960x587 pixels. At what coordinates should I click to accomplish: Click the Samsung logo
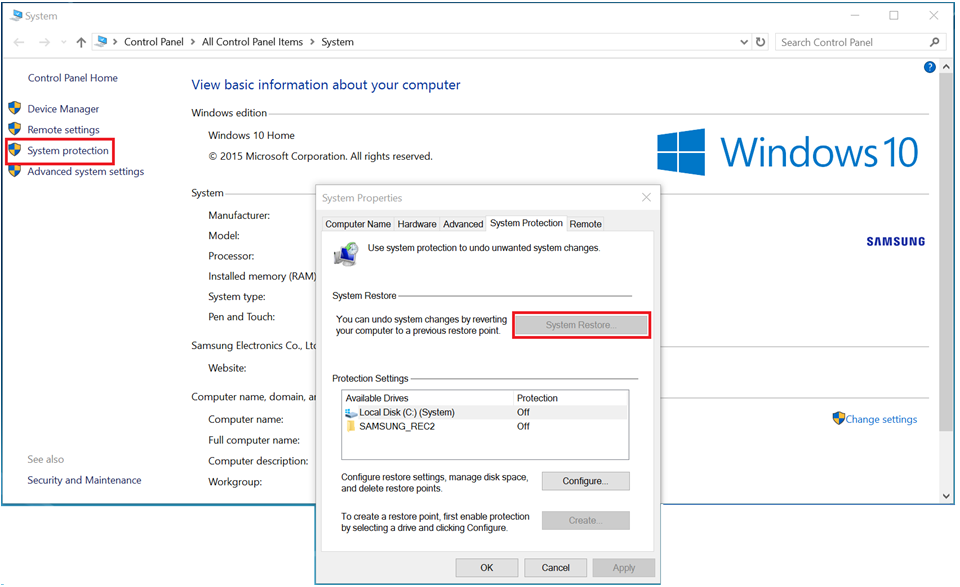pyautogui.click(x=896, y=242)
